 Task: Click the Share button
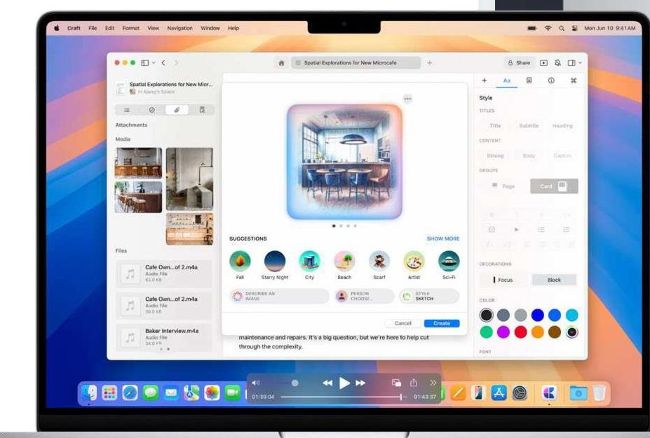pos(519,62)
